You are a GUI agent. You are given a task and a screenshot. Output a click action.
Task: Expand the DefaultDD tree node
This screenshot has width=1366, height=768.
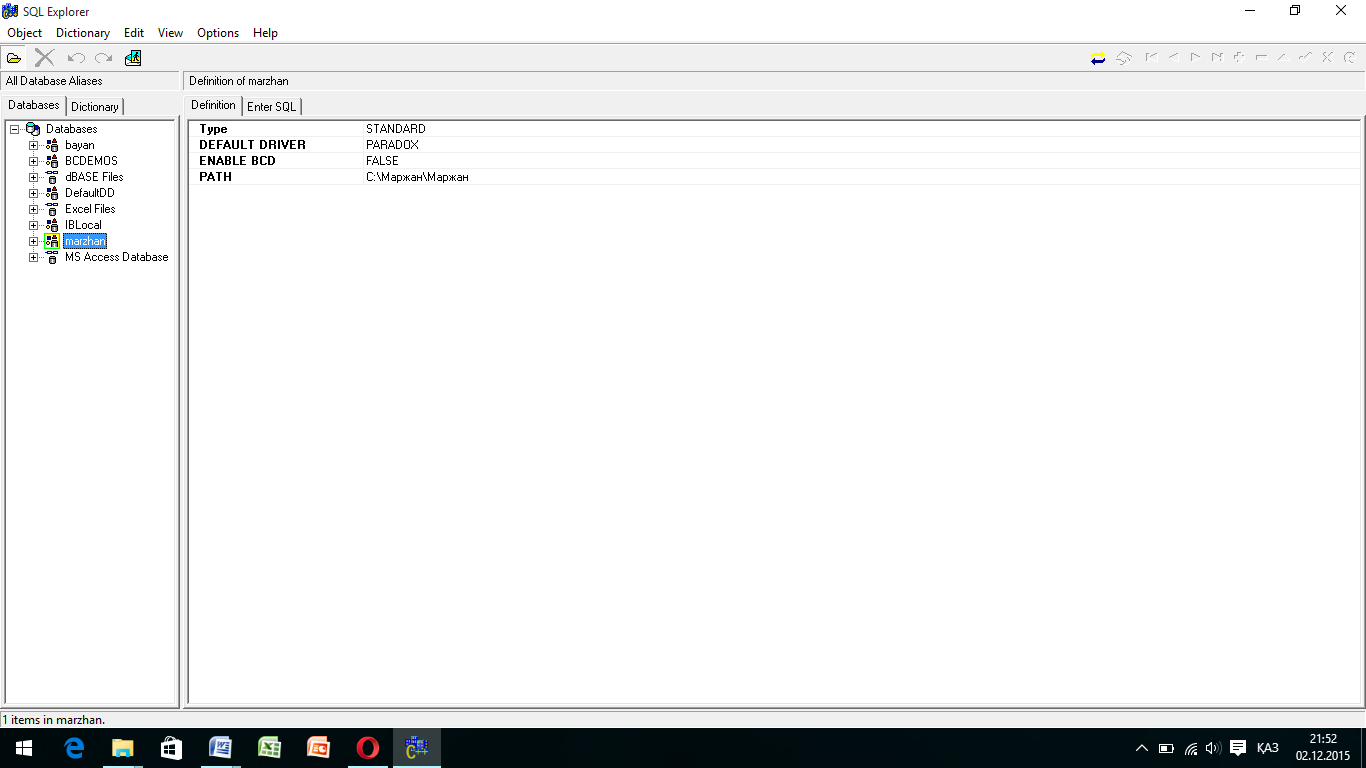(34, 193)
